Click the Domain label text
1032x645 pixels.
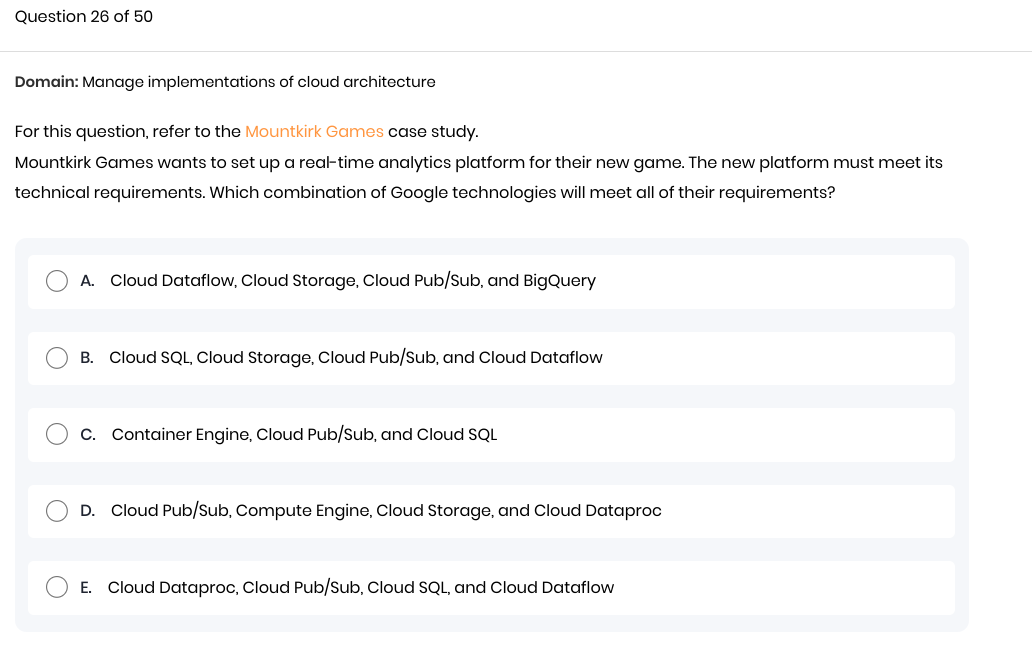click(47, 82)
